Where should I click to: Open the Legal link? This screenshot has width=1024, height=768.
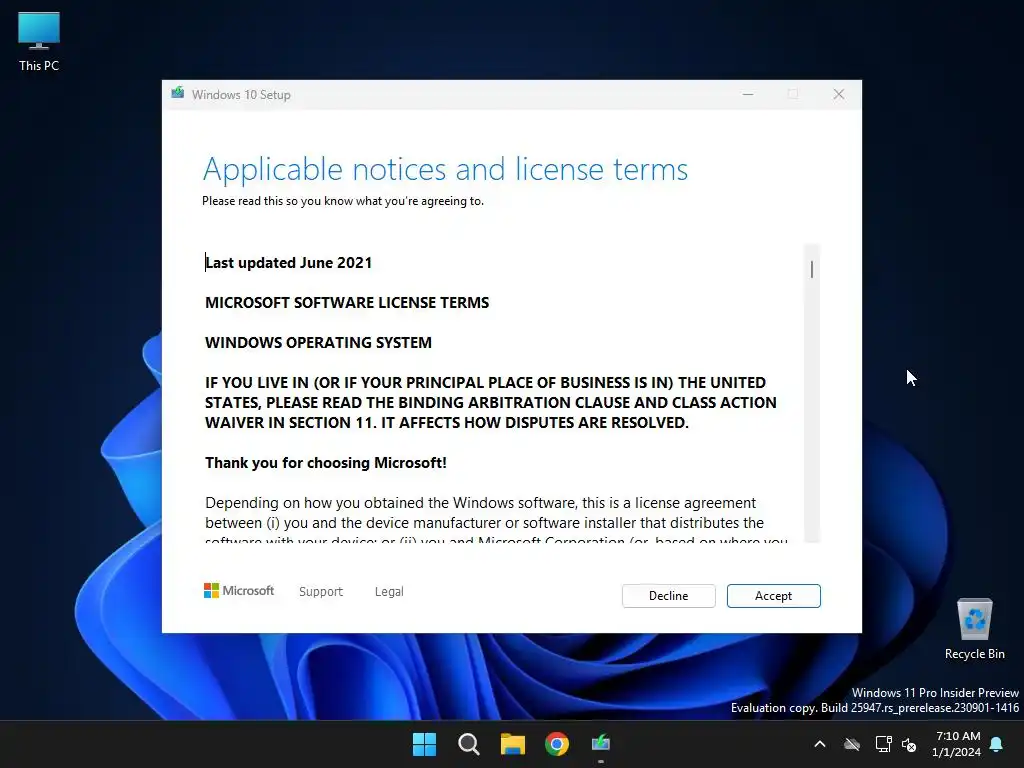pos(389,592)
